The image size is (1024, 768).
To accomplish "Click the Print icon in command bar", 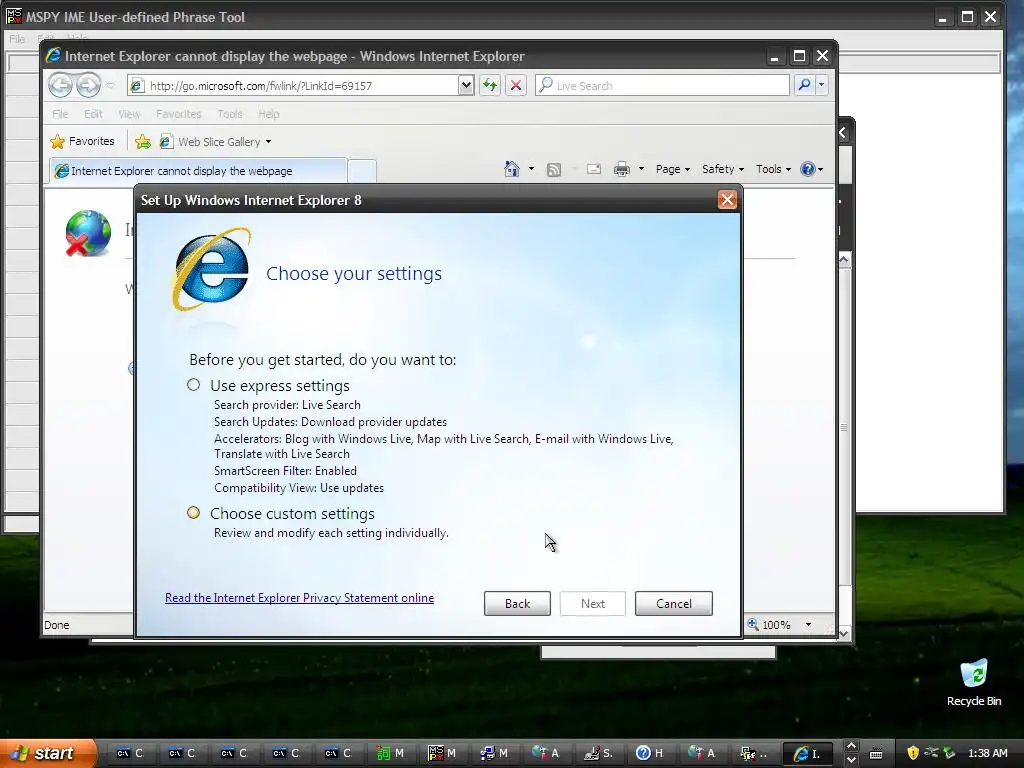I will (622, 169).
